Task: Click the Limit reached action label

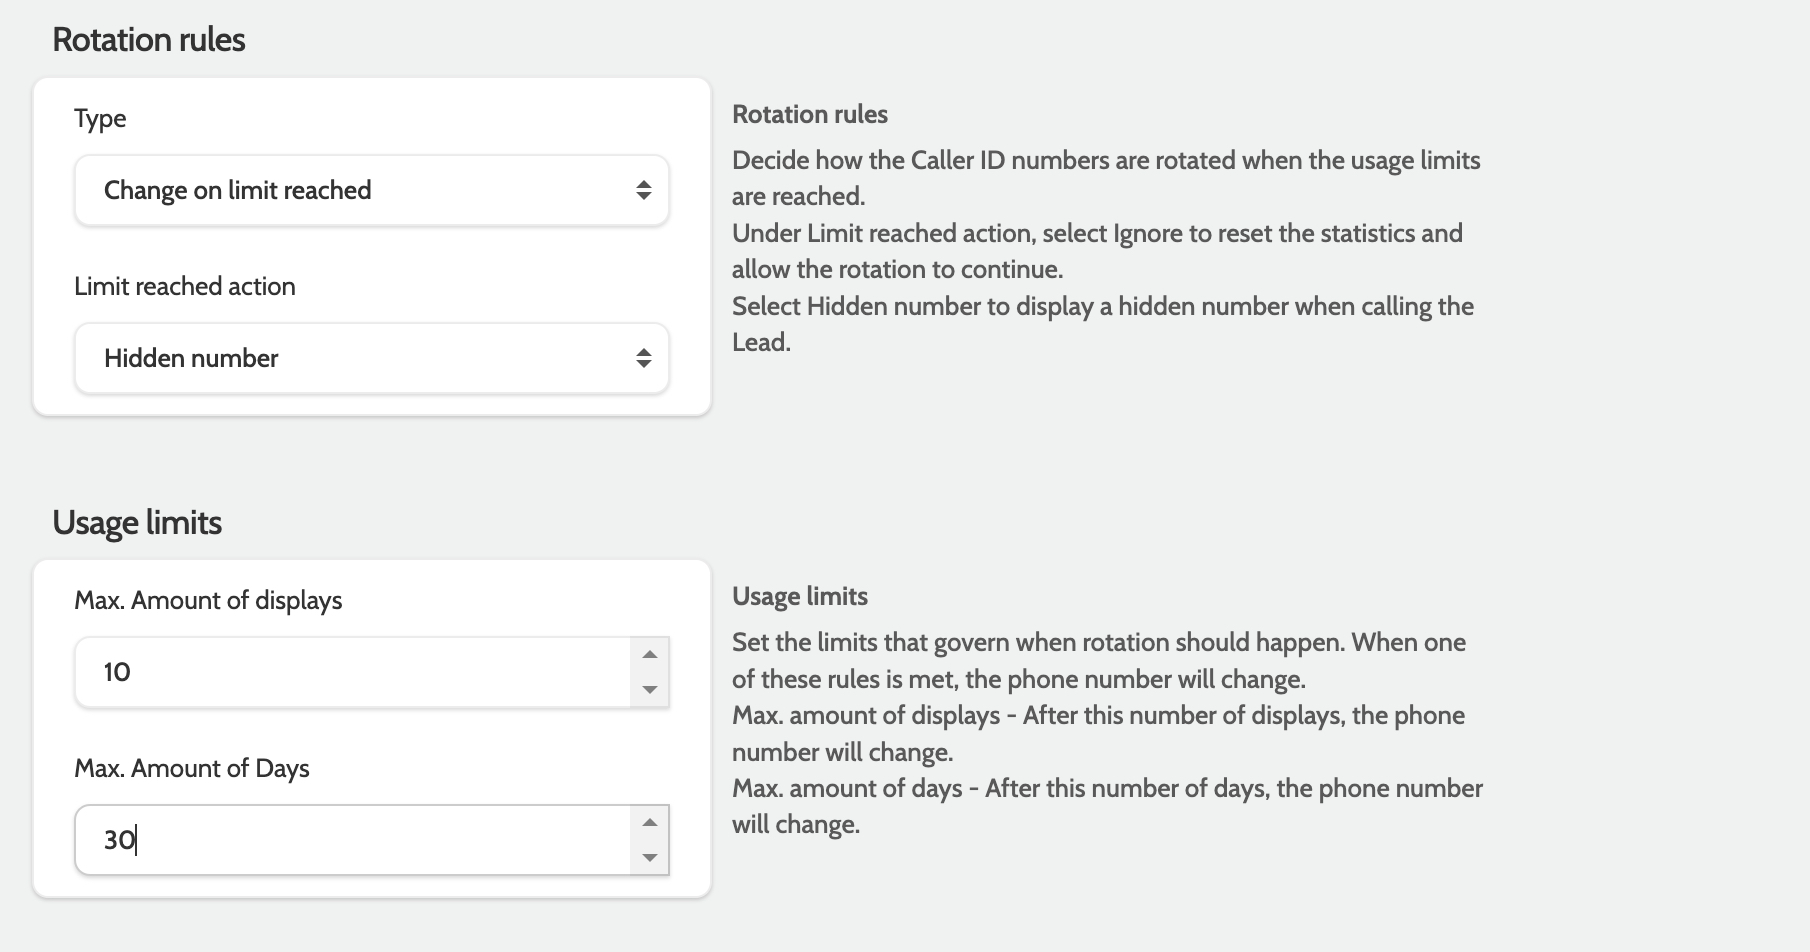Action: point(185,286)
